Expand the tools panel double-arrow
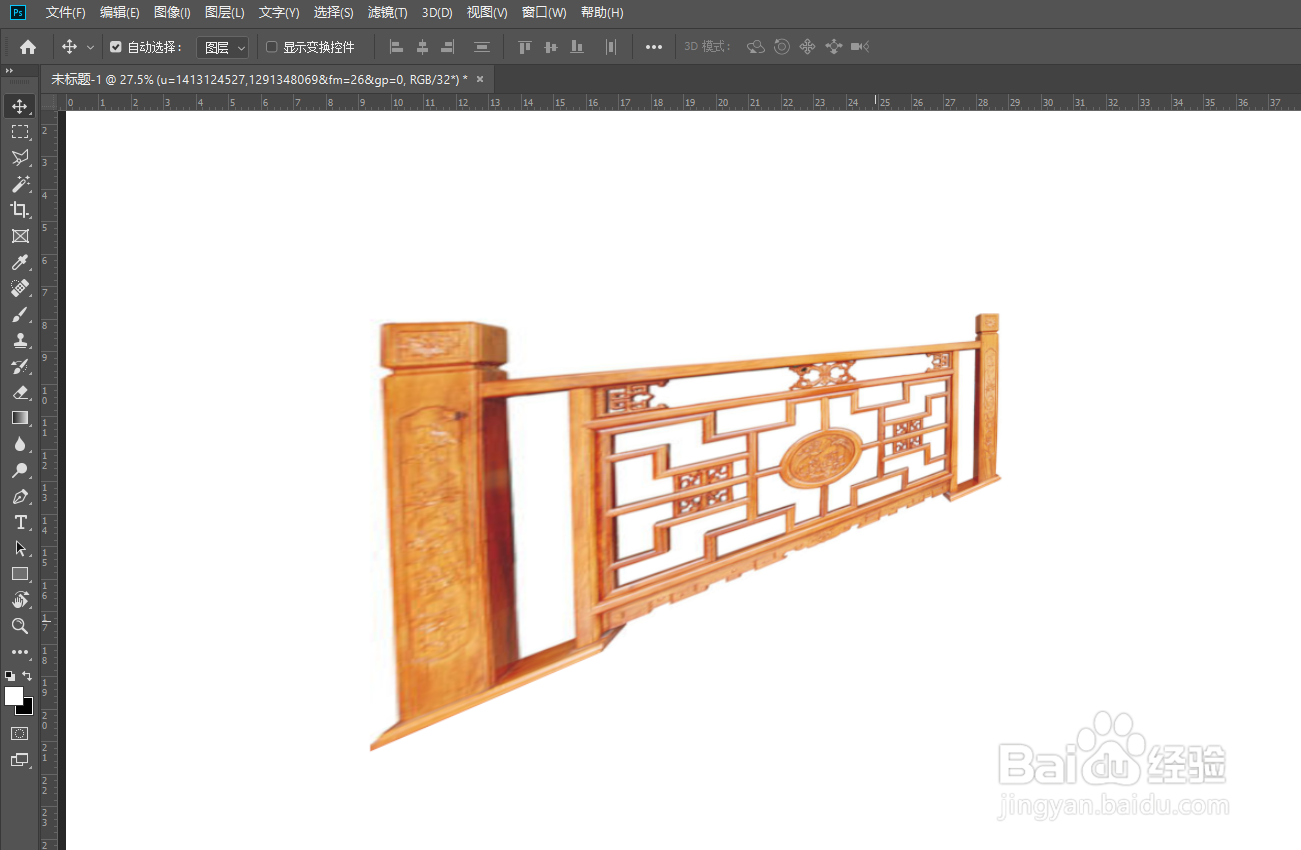The image size is (1301, 850). click(x=9, y=71)
